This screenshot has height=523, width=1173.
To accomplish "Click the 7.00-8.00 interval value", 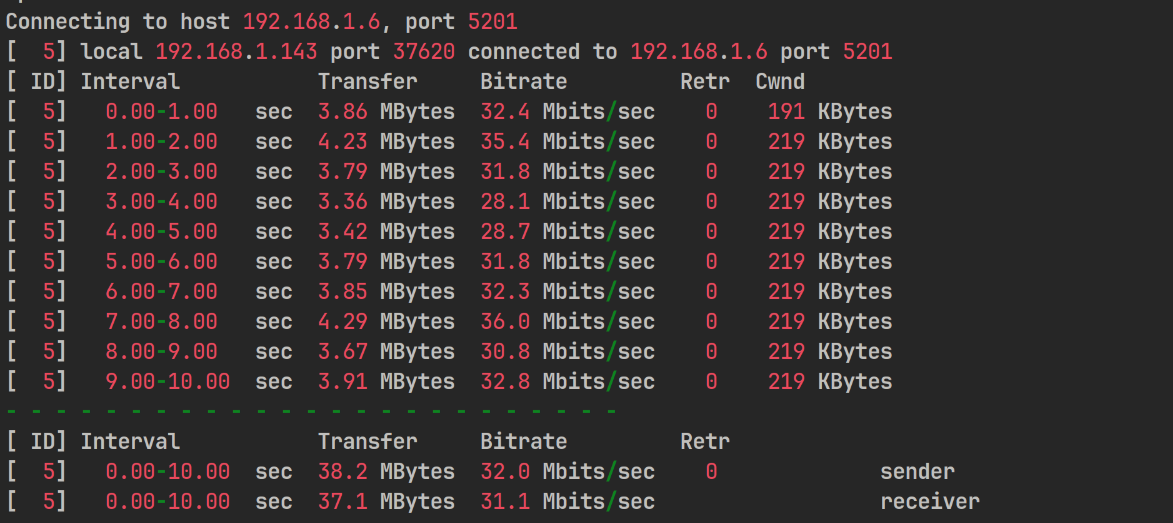I will 162,321.
